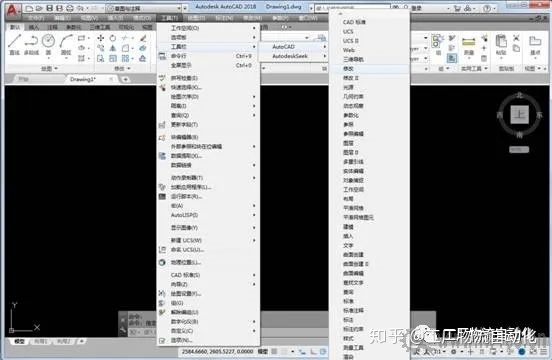Click the Options (选项) menu icon at bottom
Screen dimensions: 552x360
[x=162, y=340]
